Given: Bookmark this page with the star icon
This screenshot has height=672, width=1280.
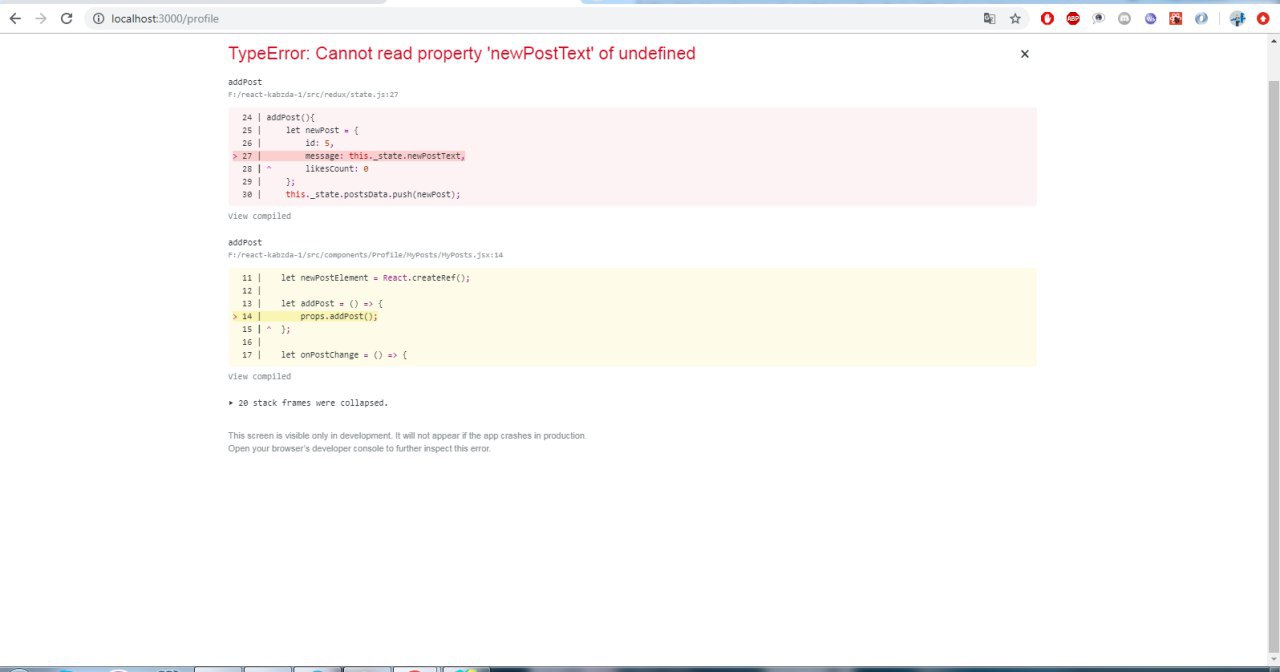Looking at the screenshot, I should point(1015,18).
